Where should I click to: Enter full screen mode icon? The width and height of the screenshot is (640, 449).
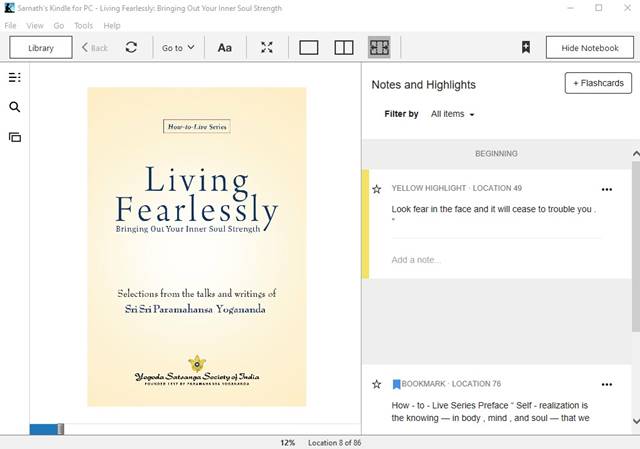pyautogui.click(x=267, y=47)
